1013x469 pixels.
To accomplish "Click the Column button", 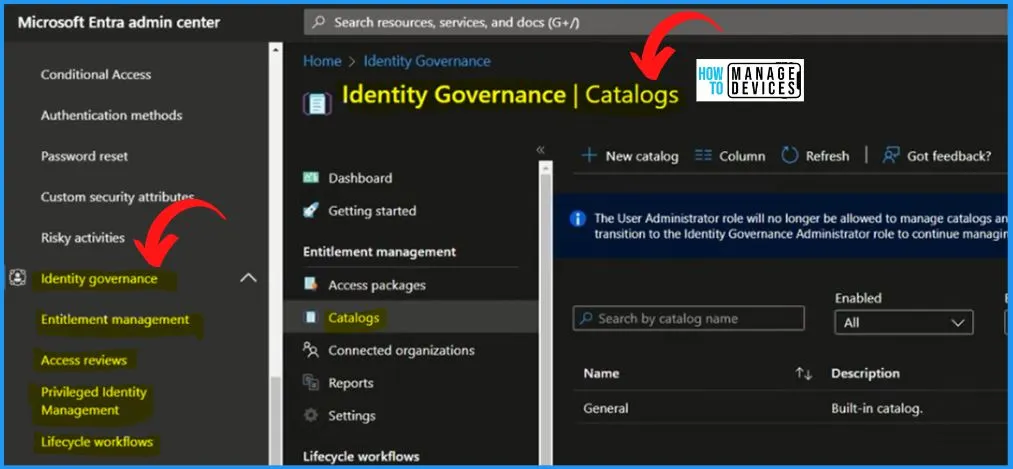I will pos(730,156).
